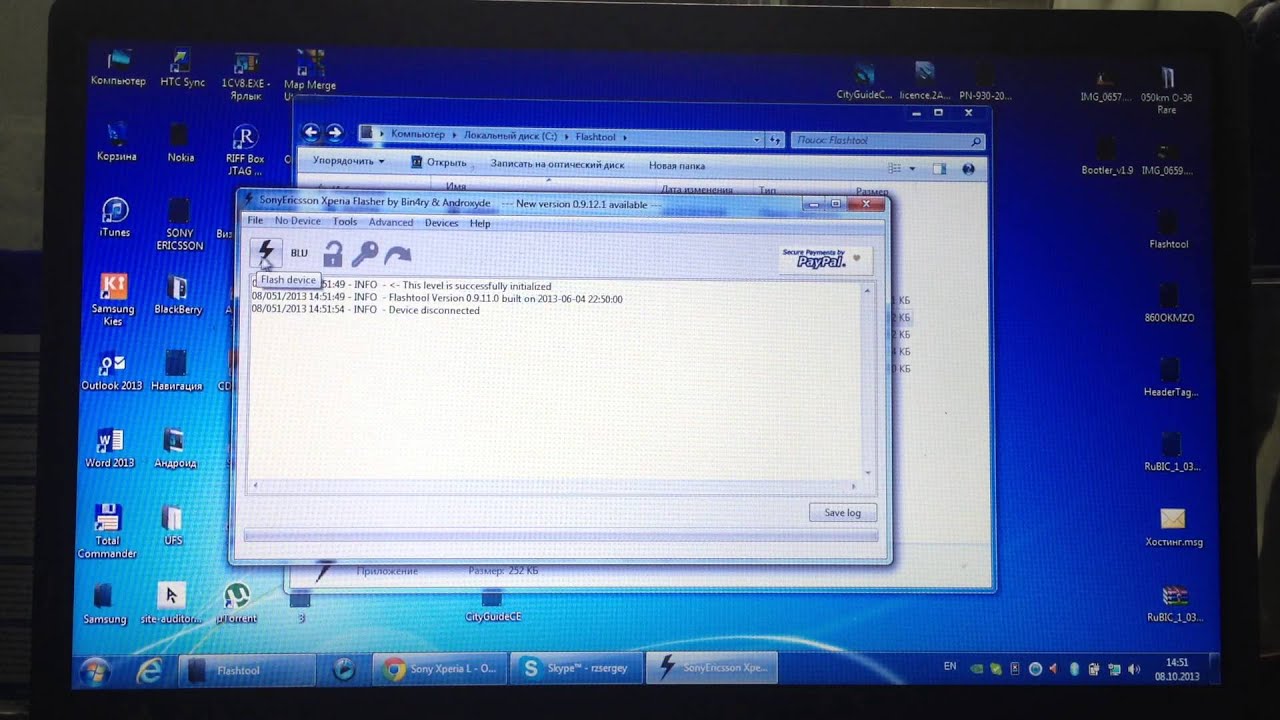1280x720 pixels.
Task: Select the Word 2013 desktop icon
Action: pos(110,449)
